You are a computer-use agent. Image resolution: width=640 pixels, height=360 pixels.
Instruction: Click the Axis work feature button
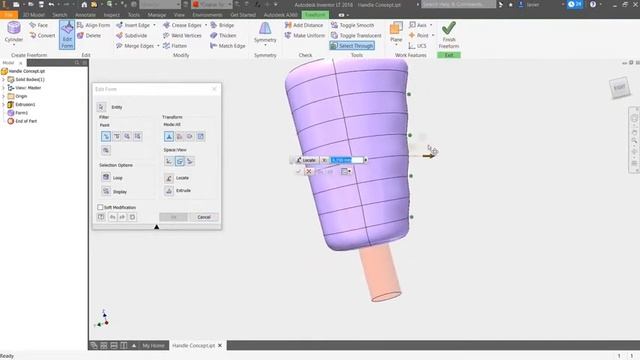418,25
